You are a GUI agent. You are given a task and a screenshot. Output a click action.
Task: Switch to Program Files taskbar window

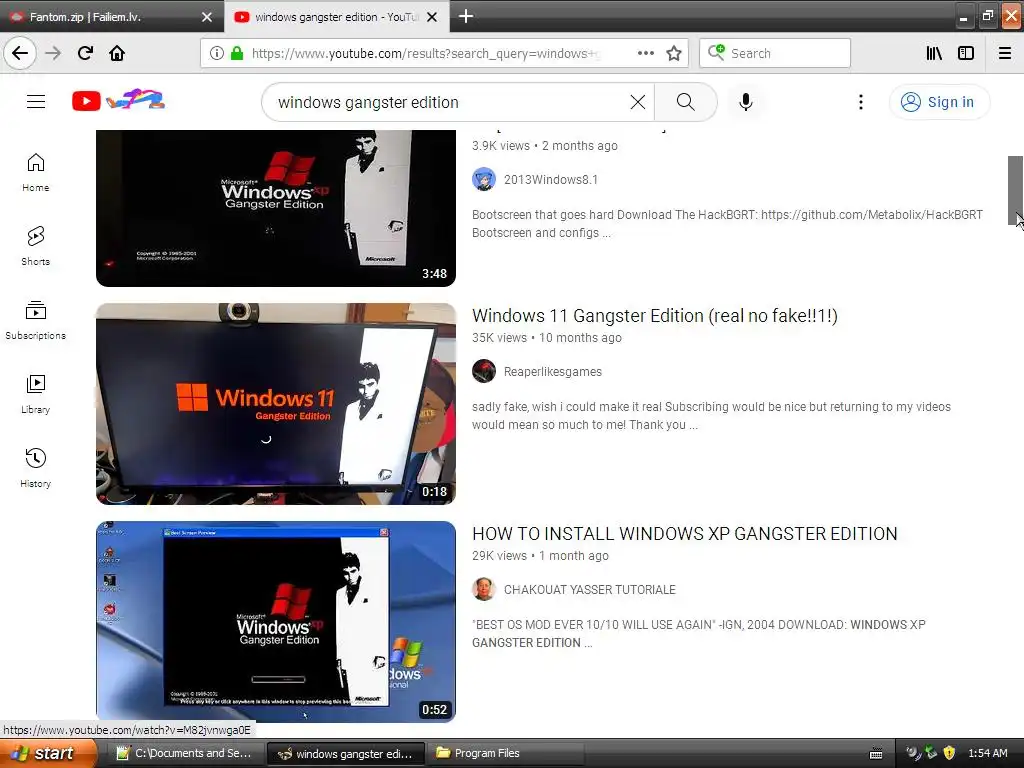504,754
